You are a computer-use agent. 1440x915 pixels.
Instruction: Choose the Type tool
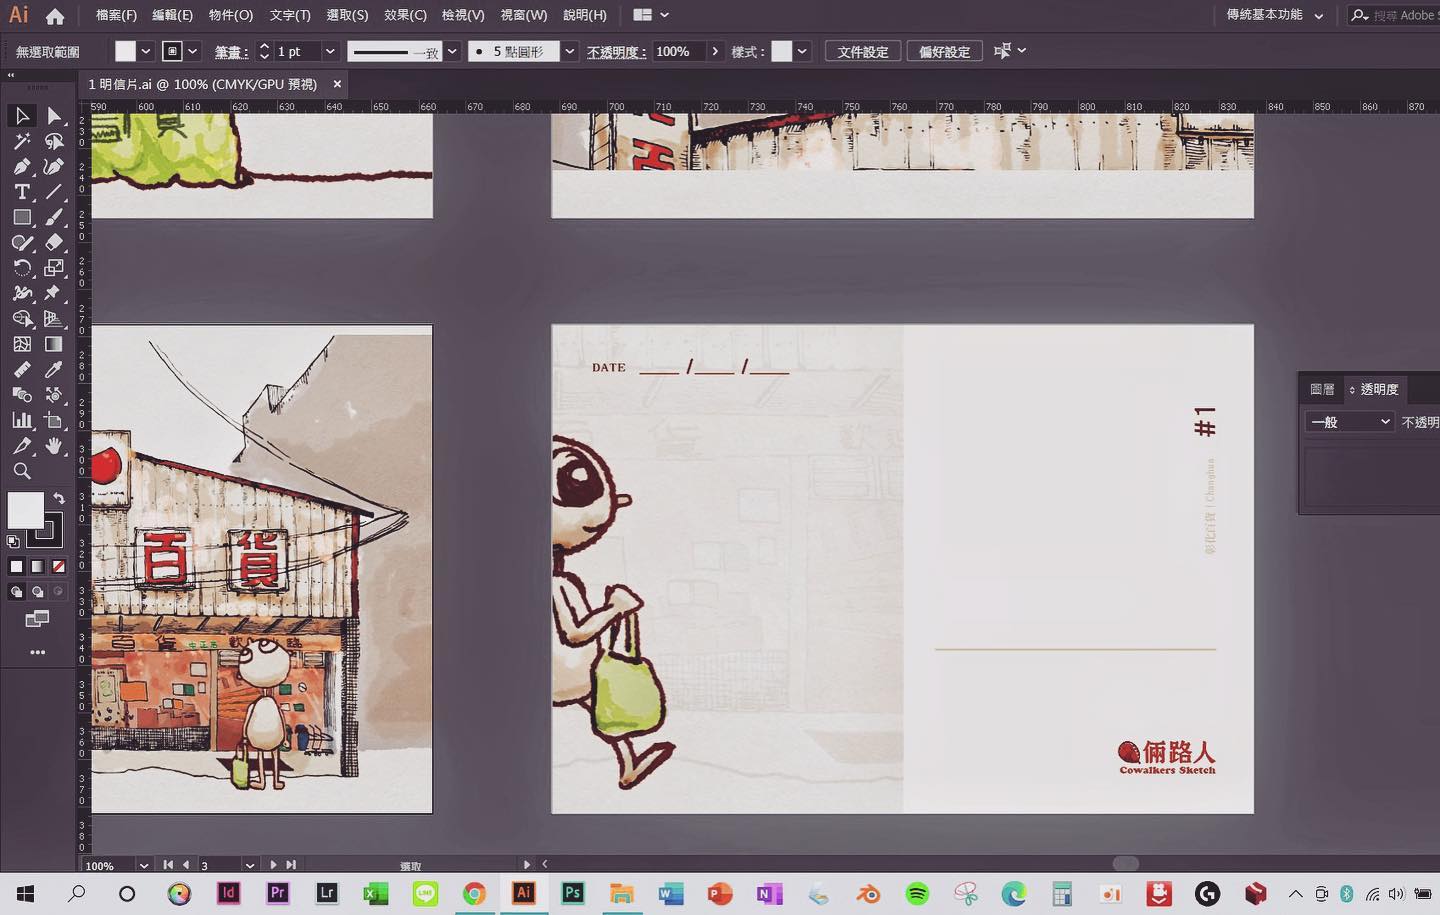(x=22, y=192)
